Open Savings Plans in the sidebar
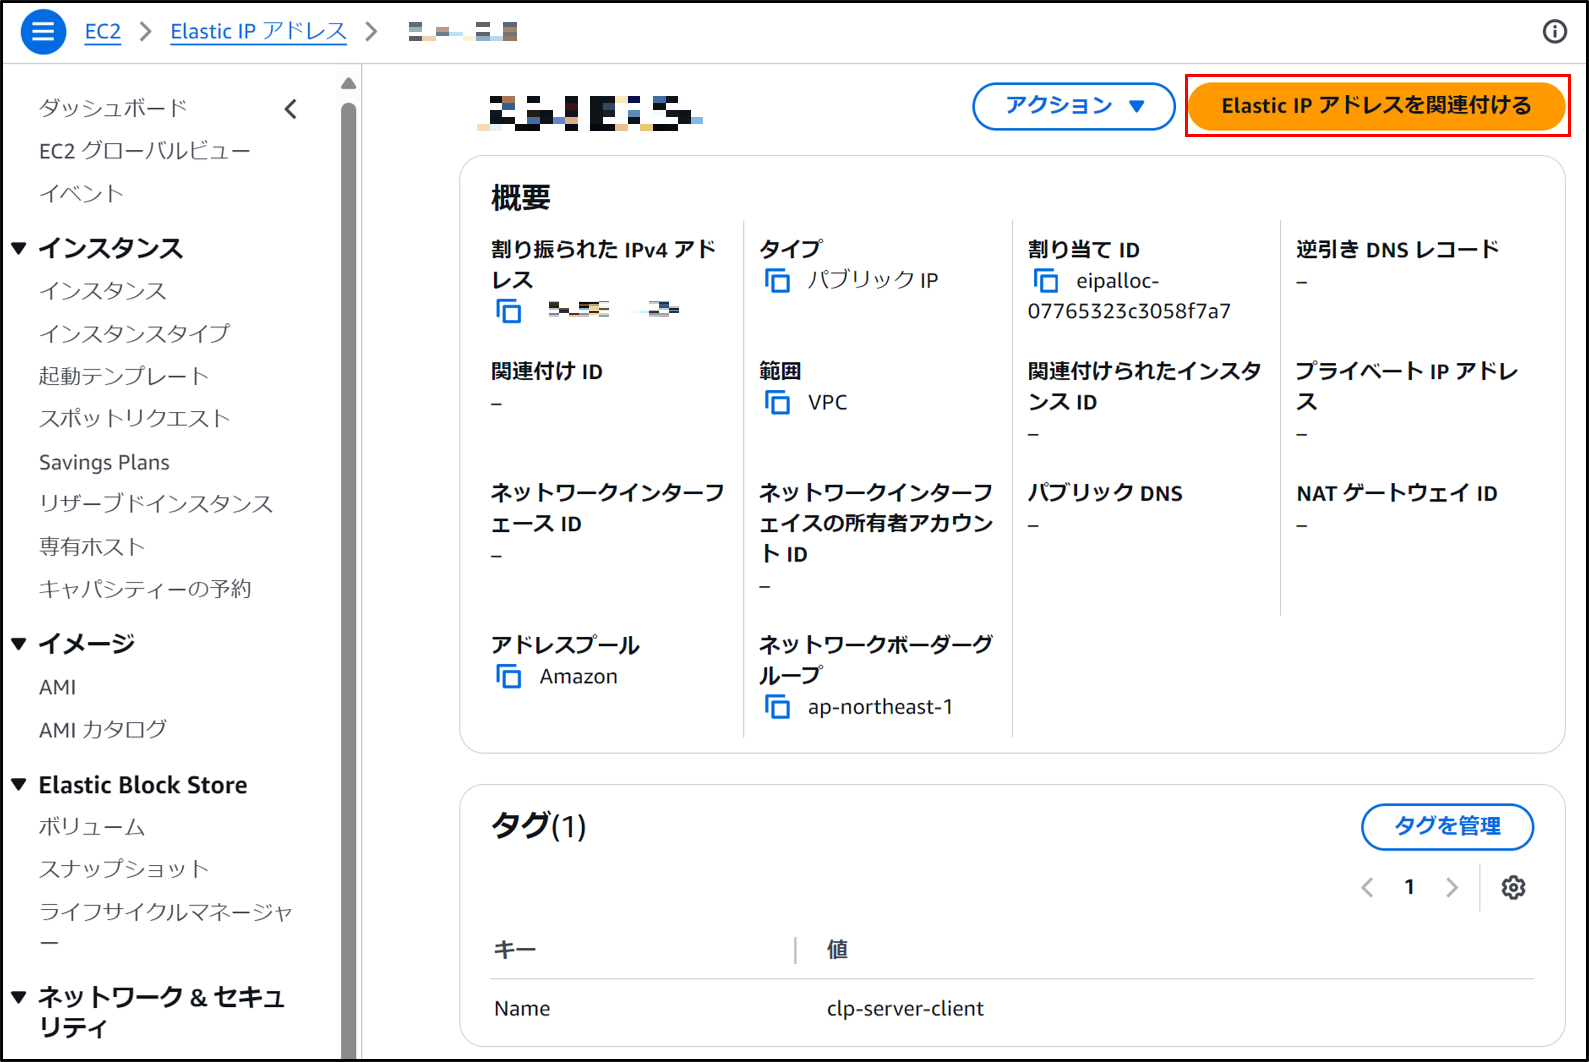 [104, 462]
